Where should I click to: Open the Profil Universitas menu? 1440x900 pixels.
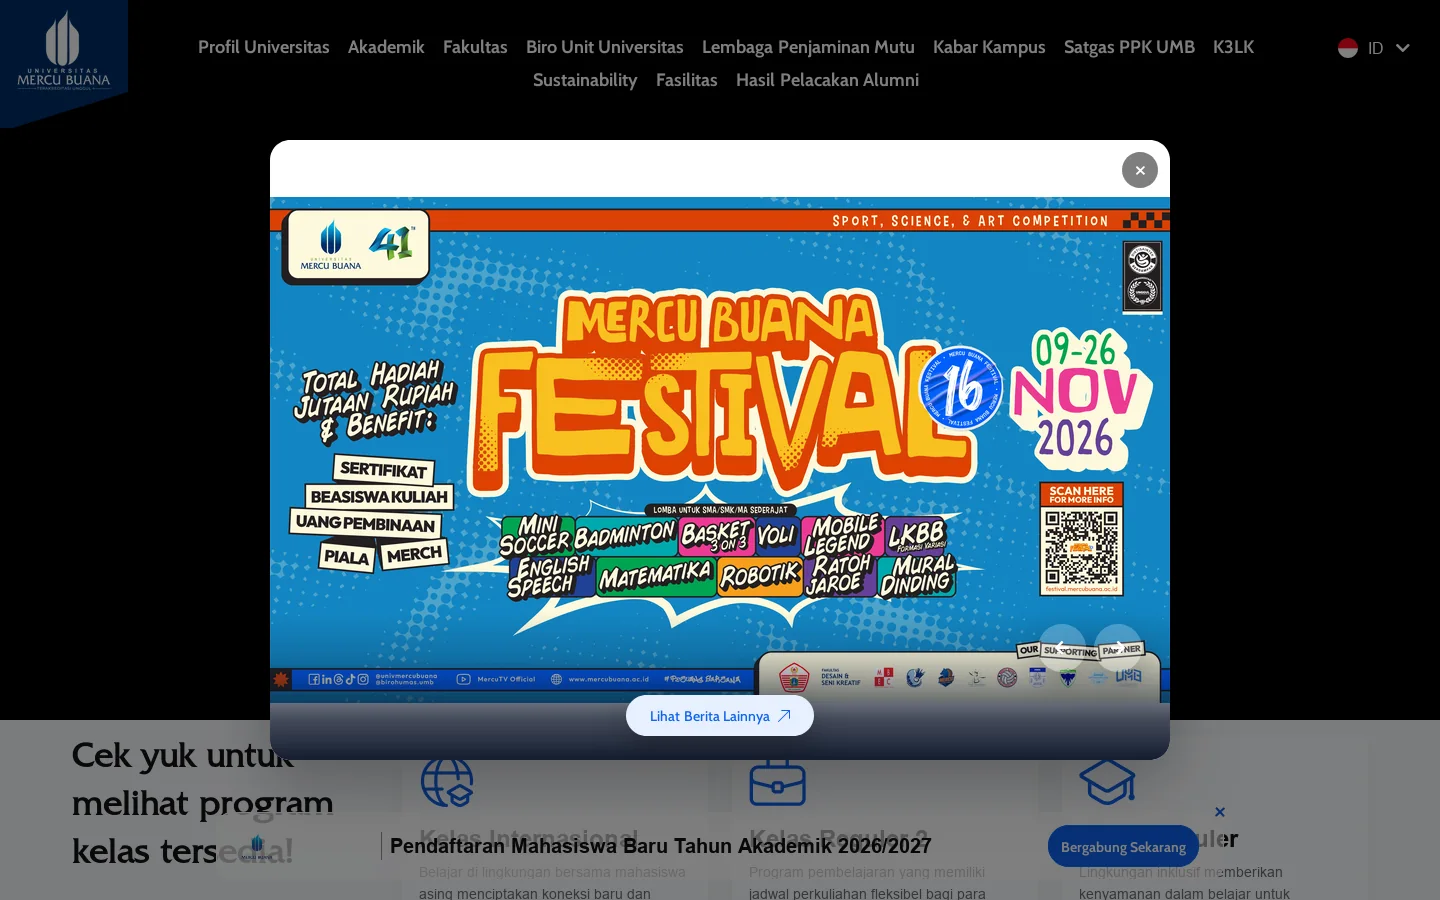click(x=264, y=47)
